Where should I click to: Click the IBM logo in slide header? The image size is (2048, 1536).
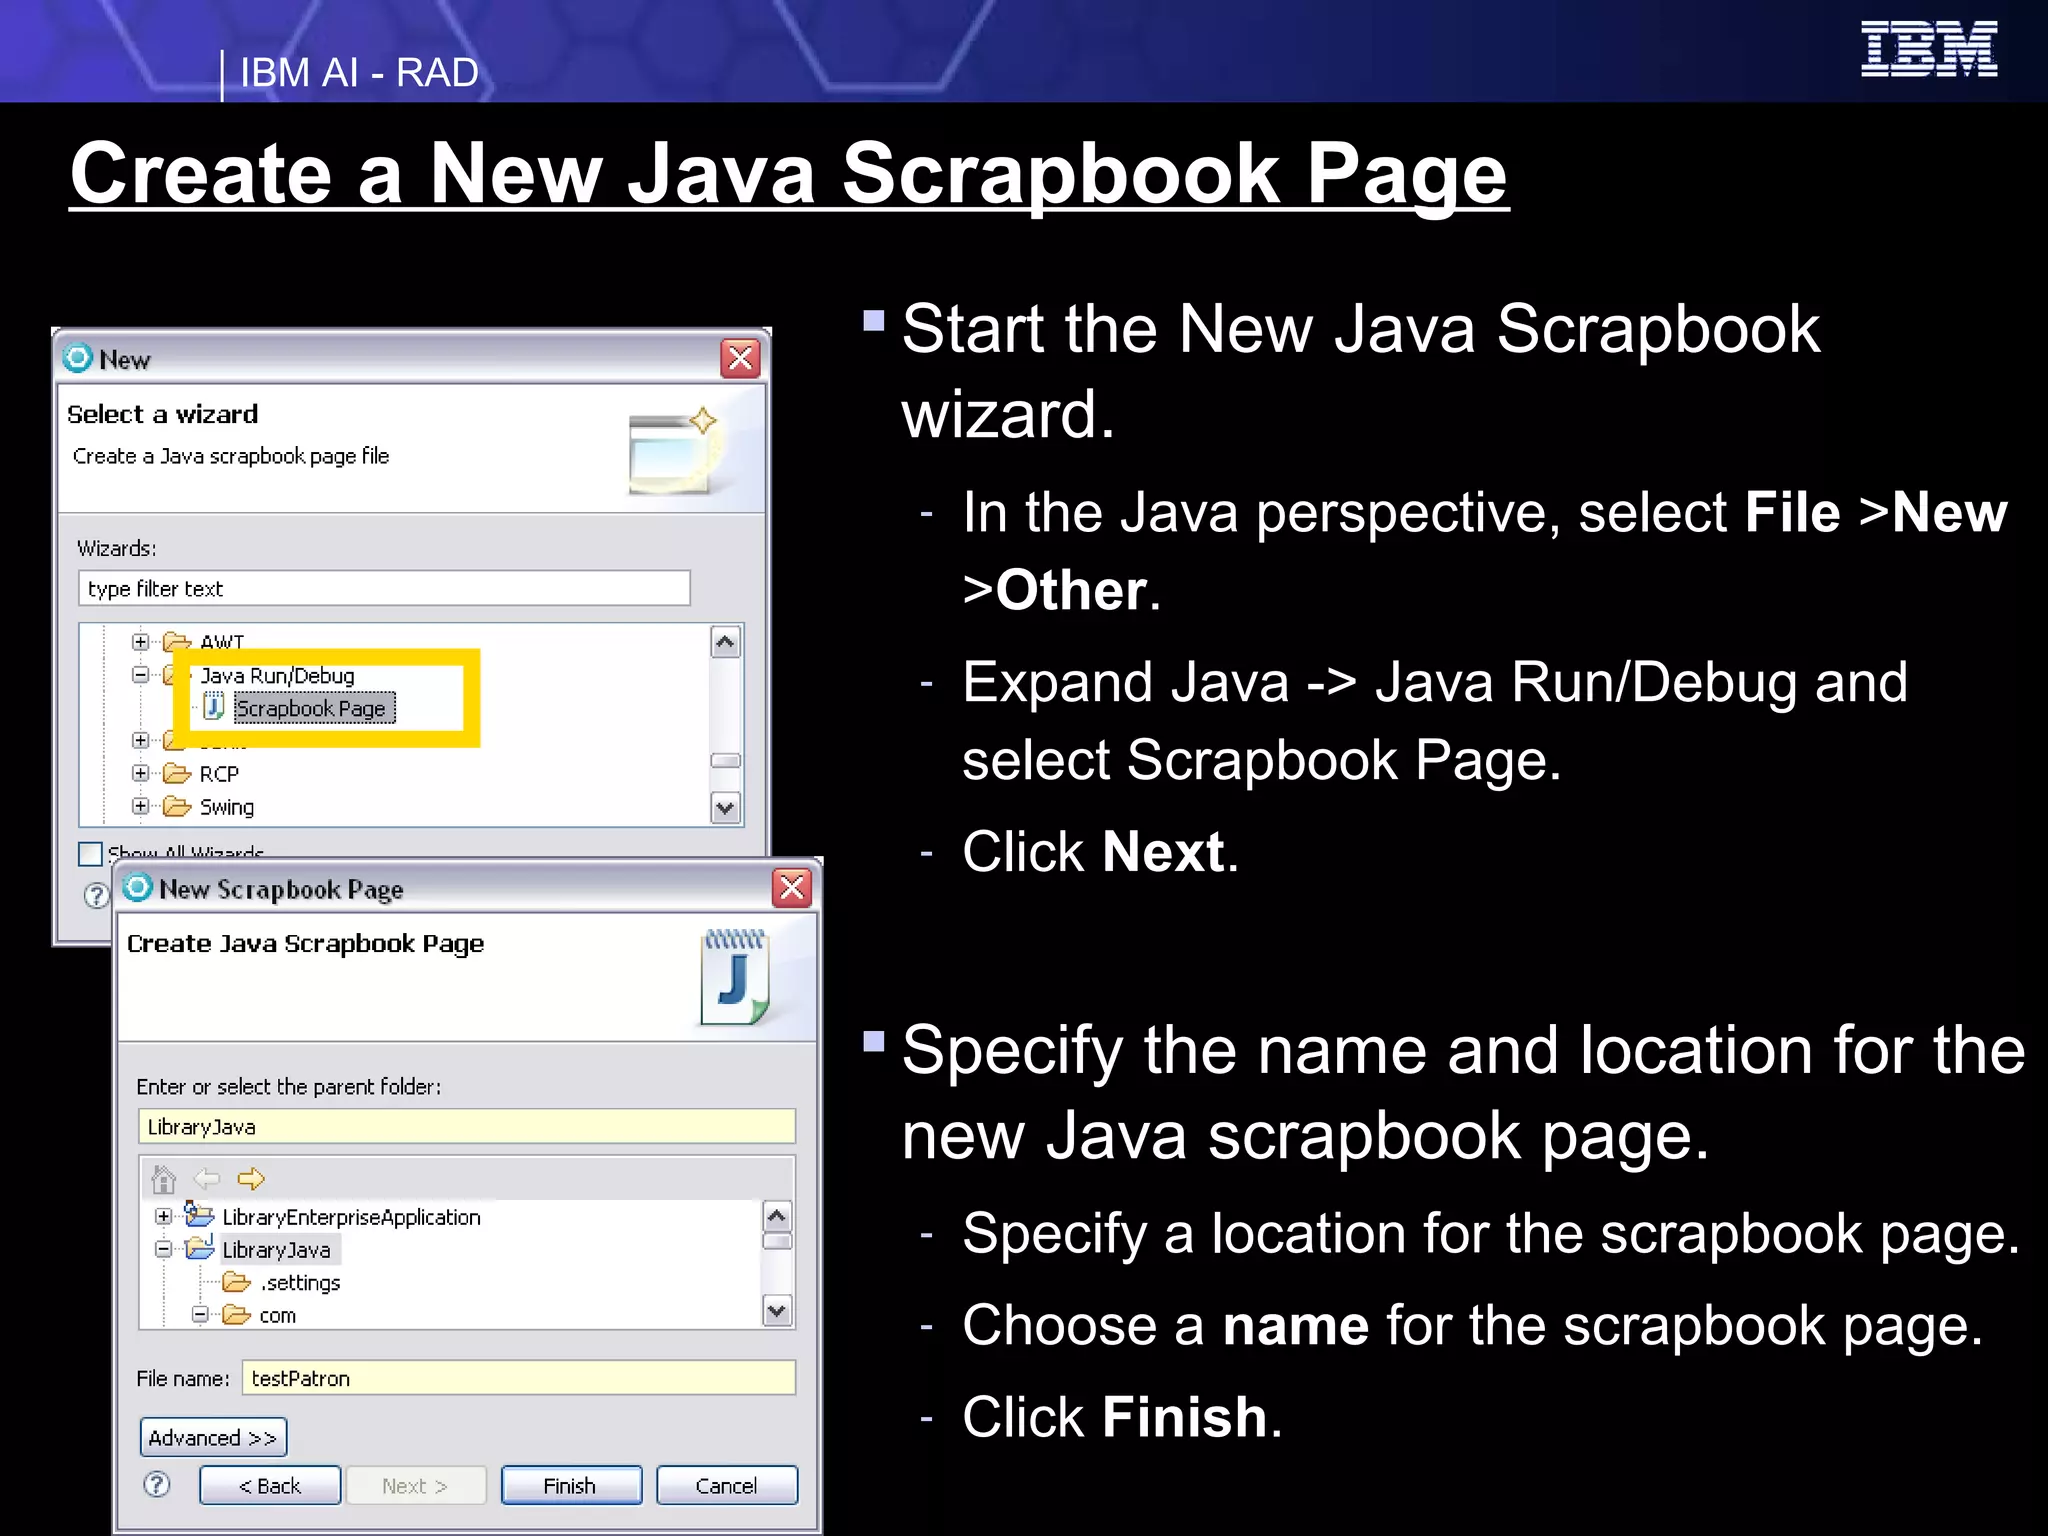[x=1929, y=49]
